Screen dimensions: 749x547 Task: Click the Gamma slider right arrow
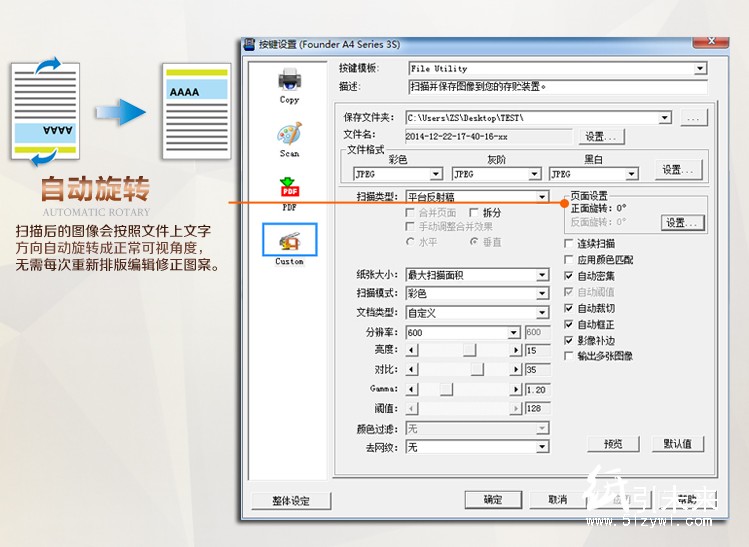point(516,389)
